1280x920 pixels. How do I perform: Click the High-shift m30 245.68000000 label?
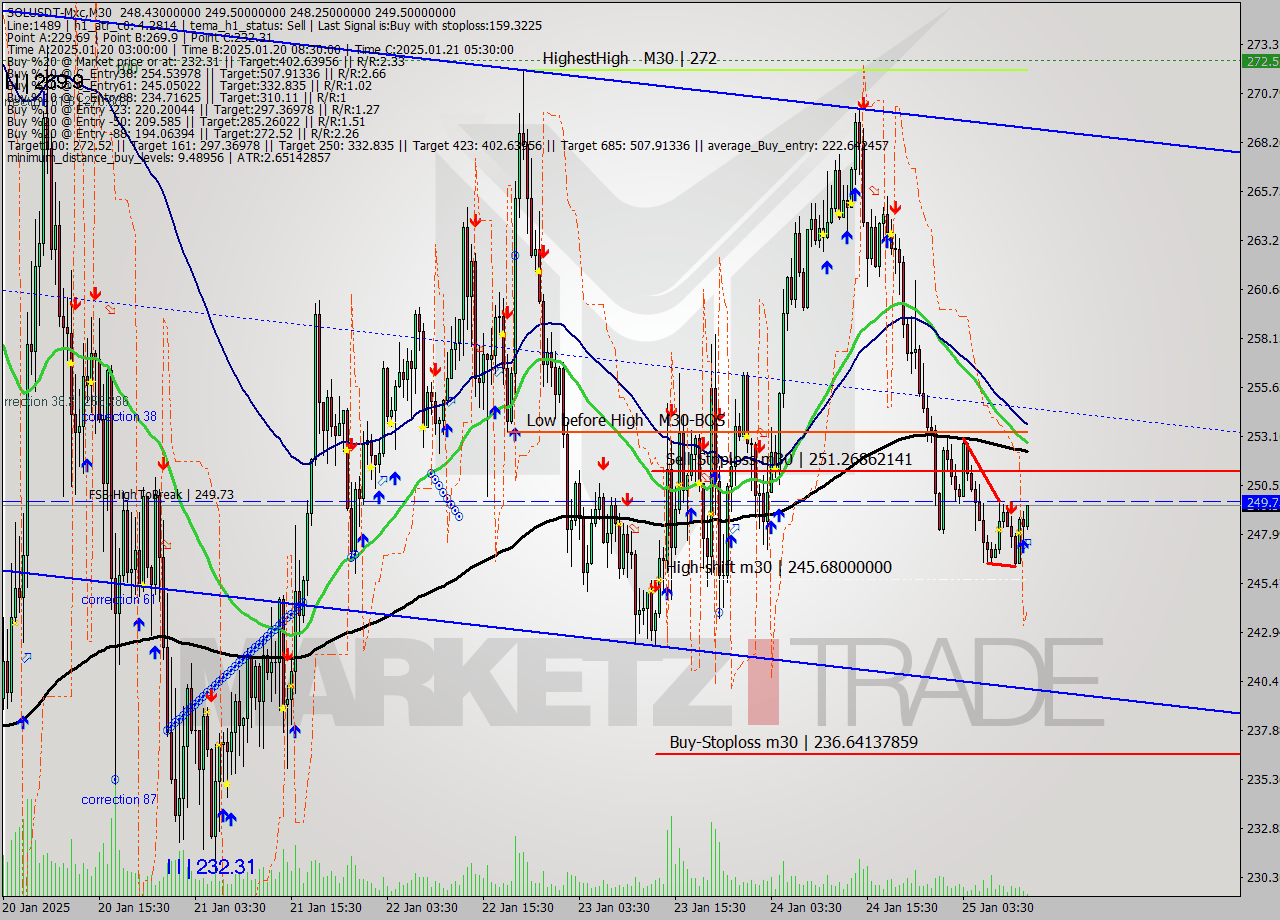[779, 567]
